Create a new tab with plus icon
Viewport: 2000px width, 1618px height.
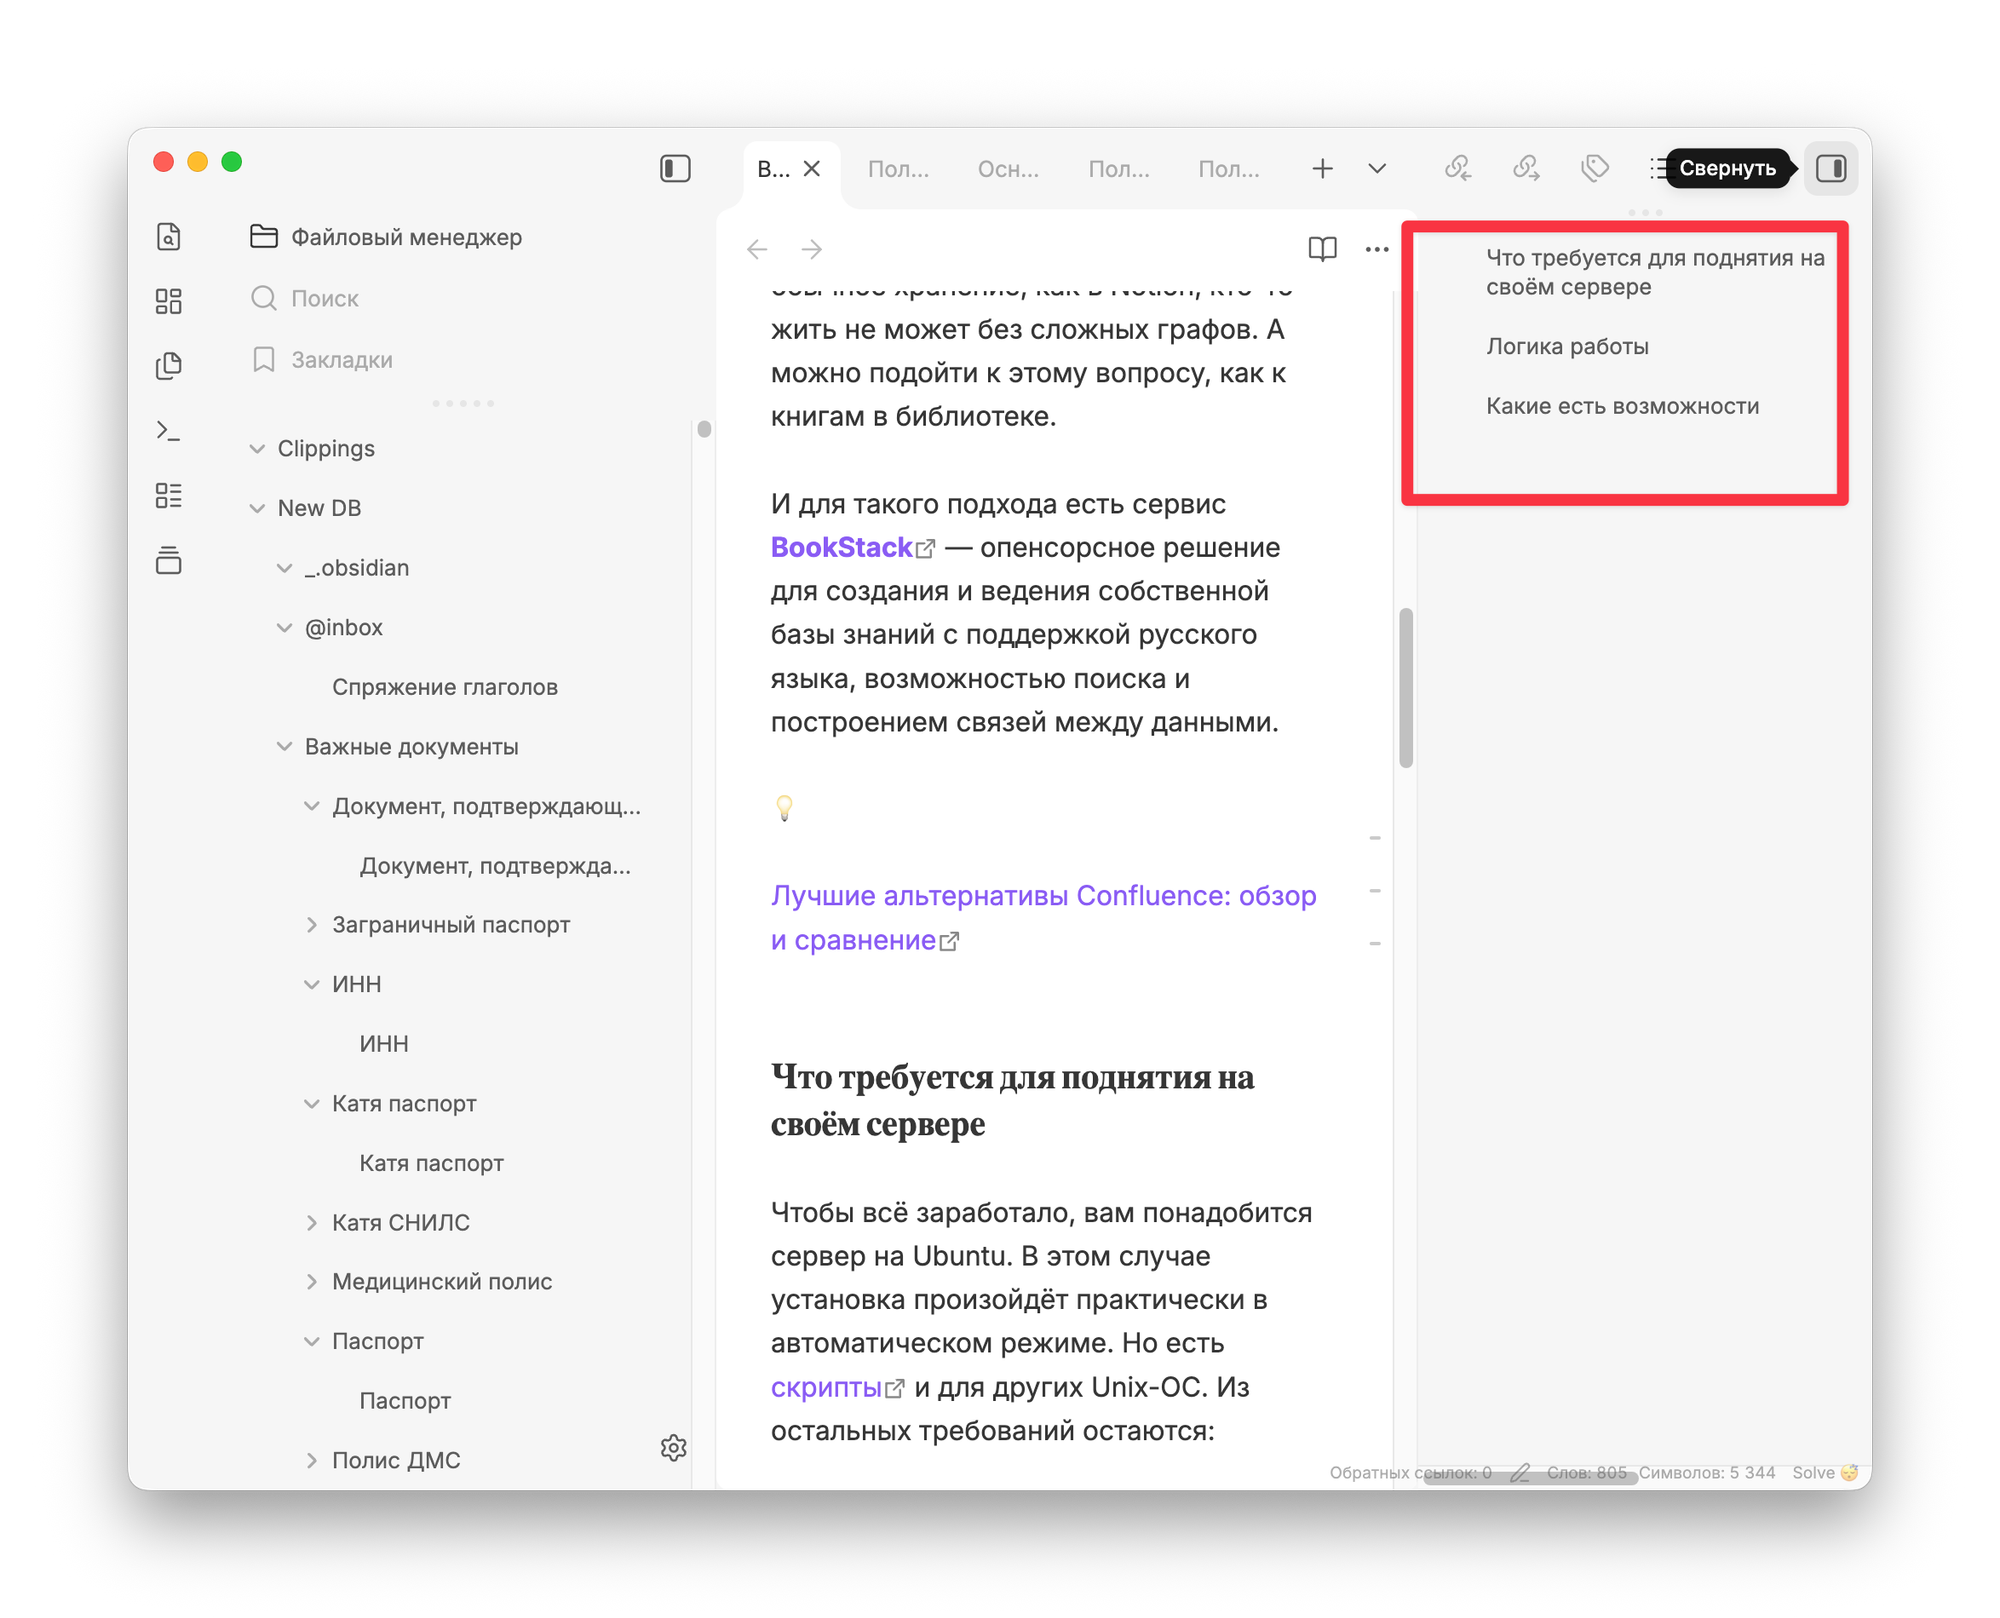tap(1322, 168)
